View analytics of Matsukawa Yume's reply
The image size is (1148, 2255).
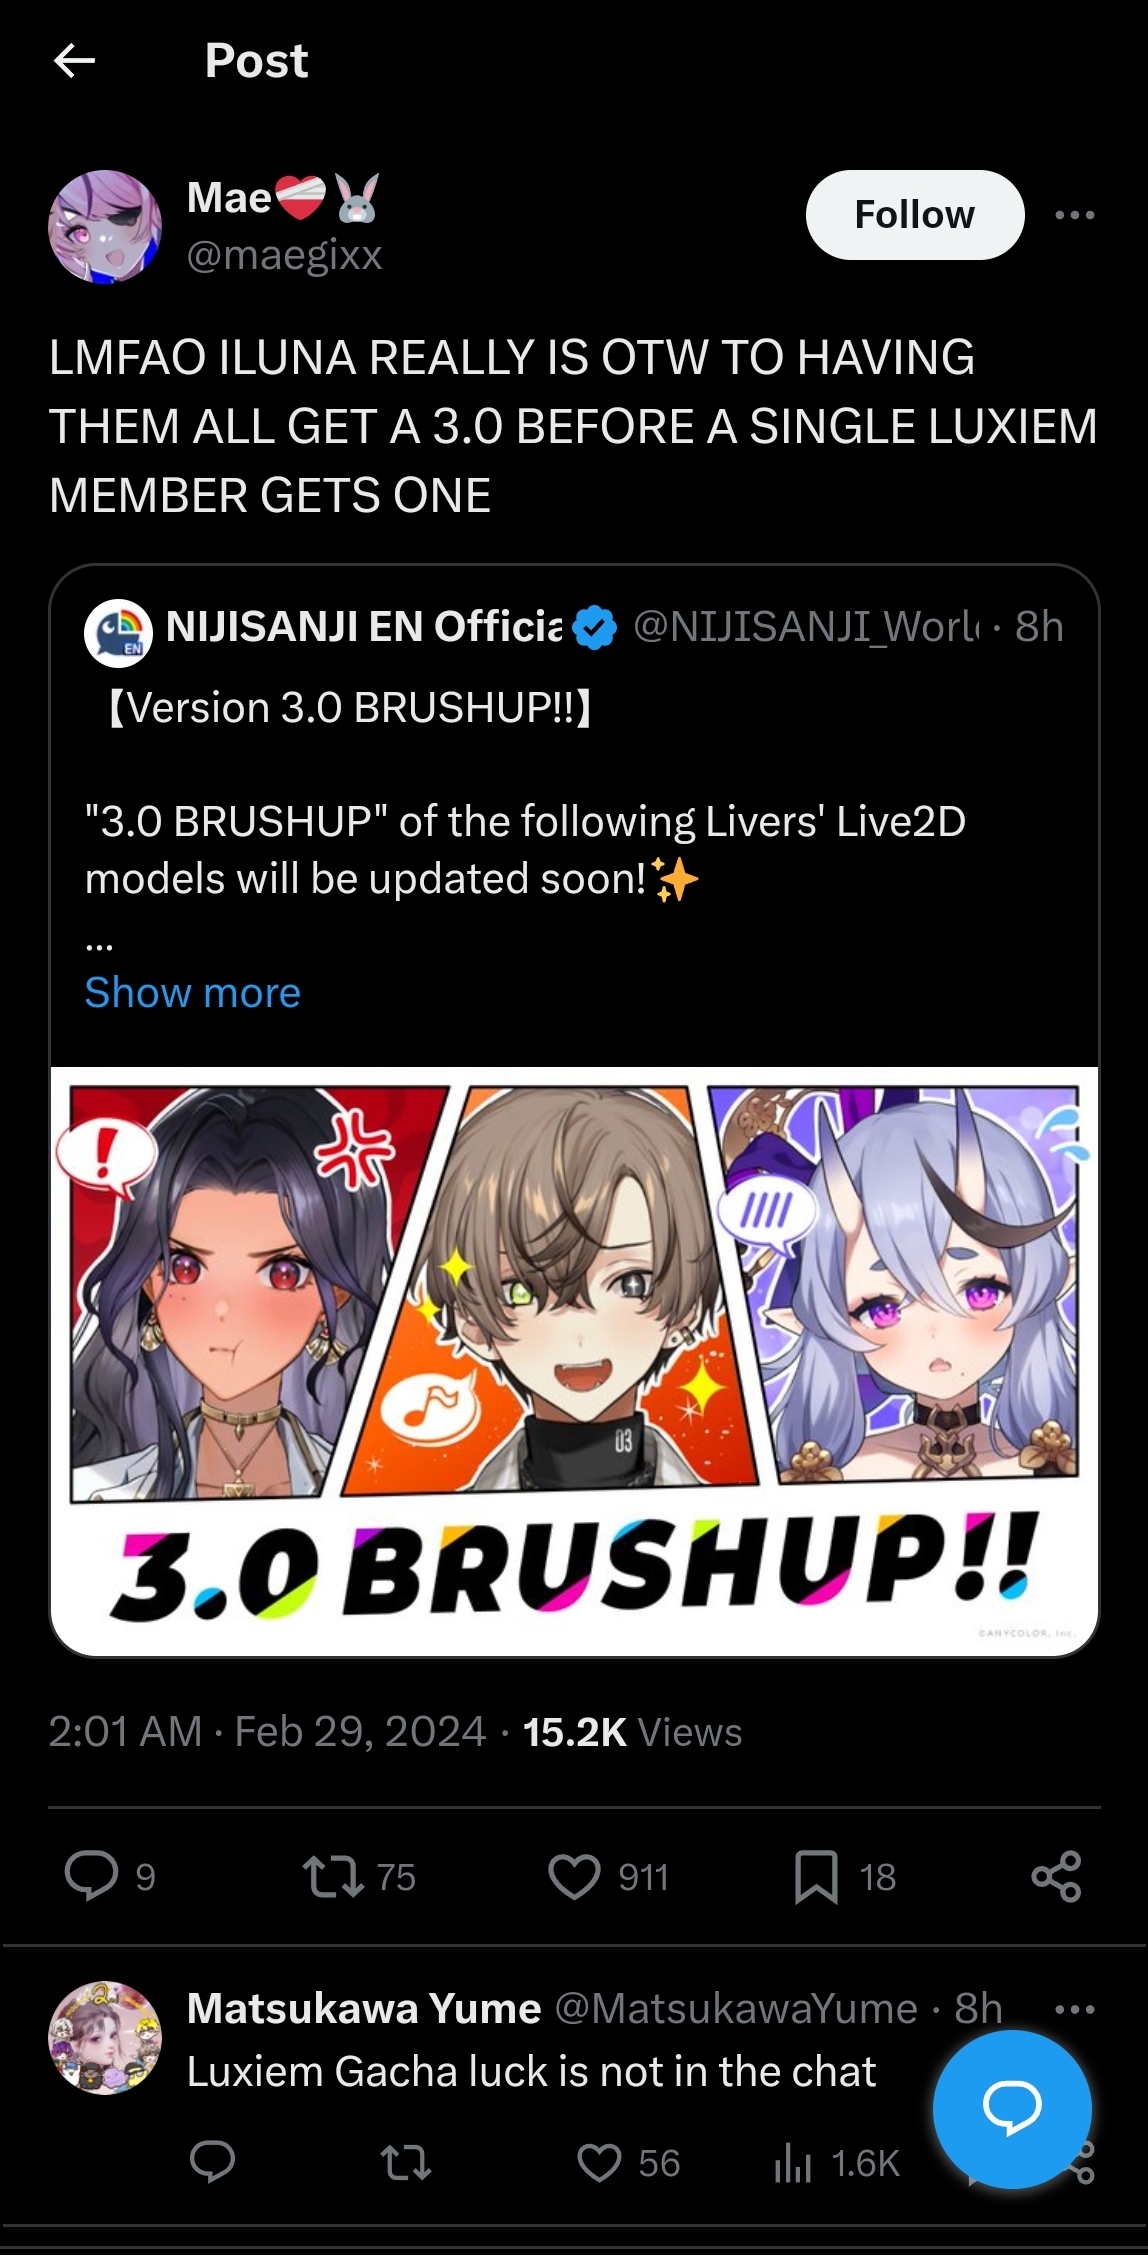pyautogui.click(x=793, y=2163)
